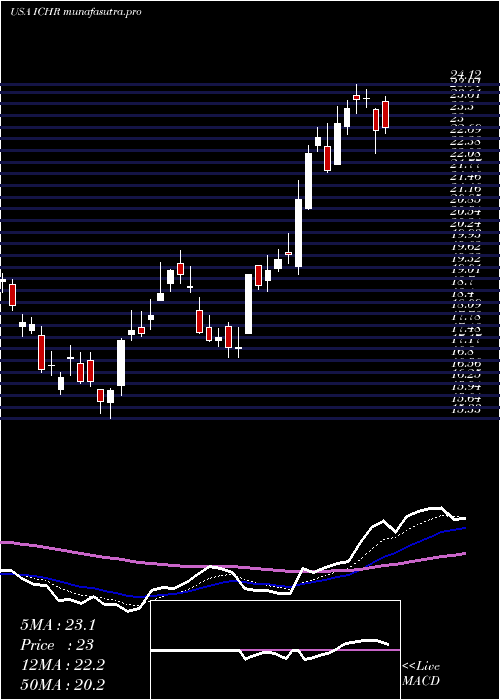Click the 20.24 price axis label
500x700 pixels.
pos(465,224)
